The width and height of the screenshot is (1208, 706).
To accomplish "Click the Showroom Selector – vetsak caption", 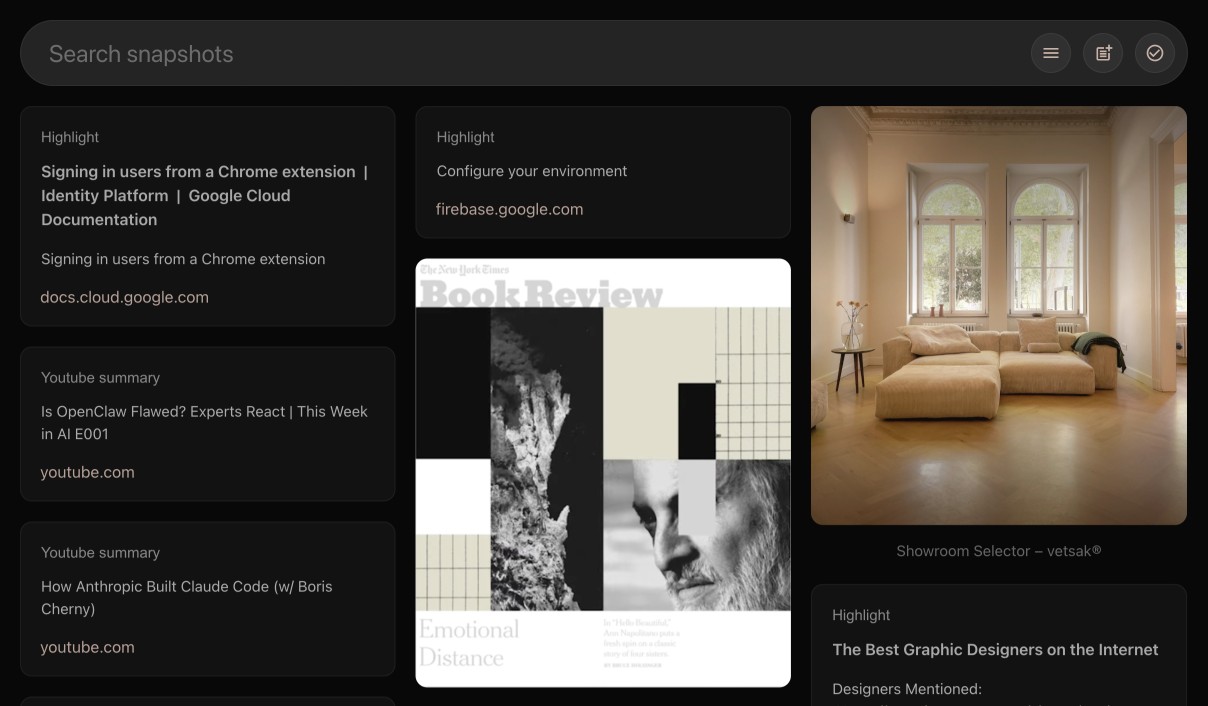I will tap(998, 550).
